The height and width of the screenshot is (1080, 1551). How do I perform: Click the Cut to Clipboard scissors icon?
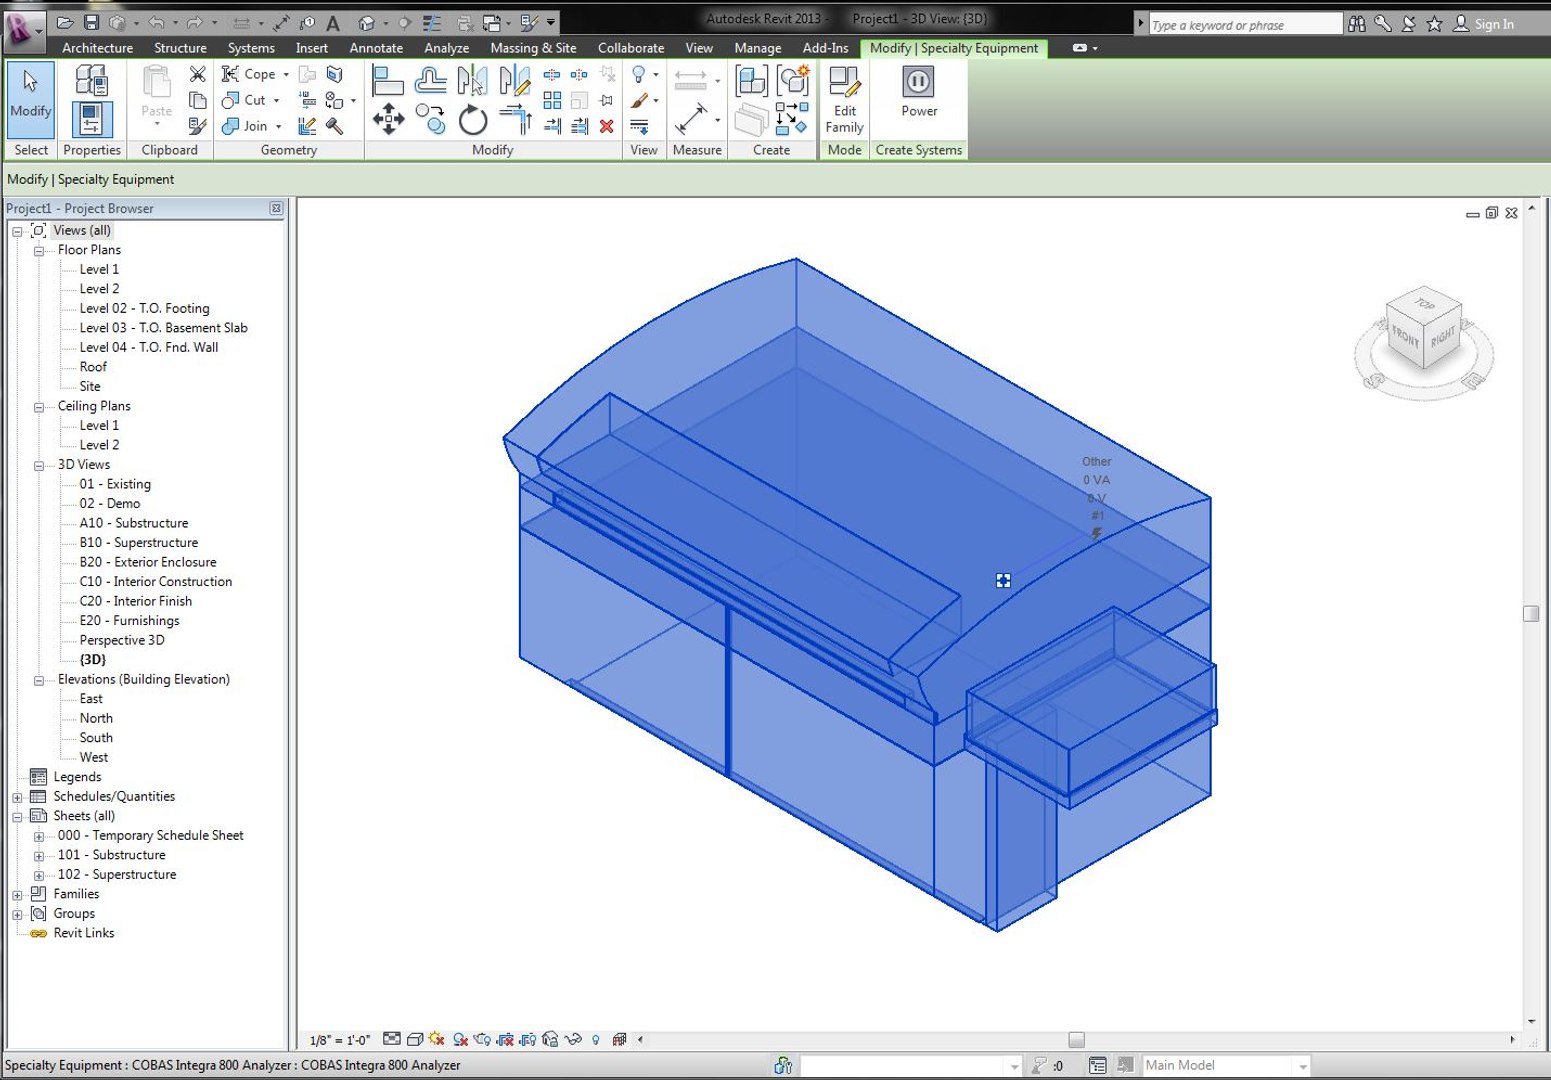198,74
